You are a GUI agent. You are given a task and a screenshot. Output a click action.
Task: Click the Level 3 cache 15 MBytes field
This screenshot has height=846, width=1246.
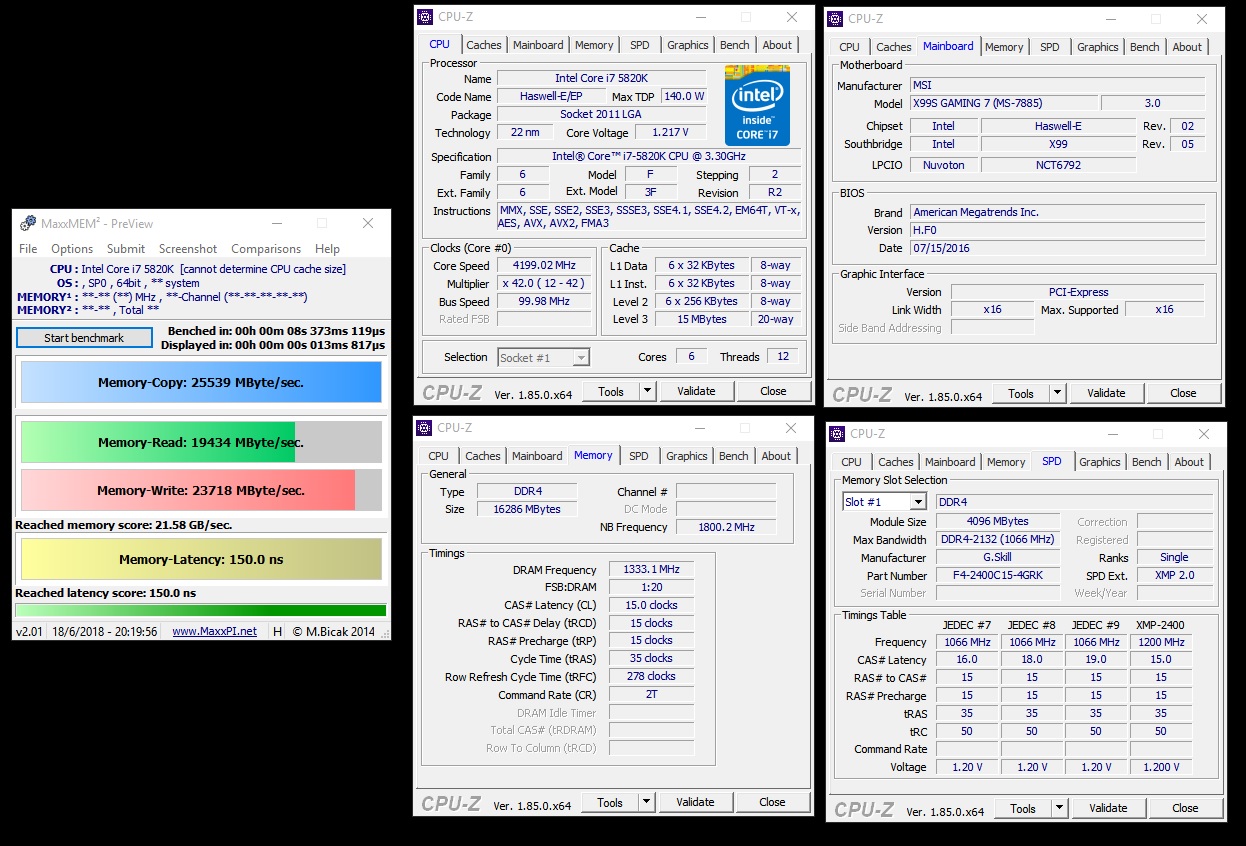tap(702, 320)
